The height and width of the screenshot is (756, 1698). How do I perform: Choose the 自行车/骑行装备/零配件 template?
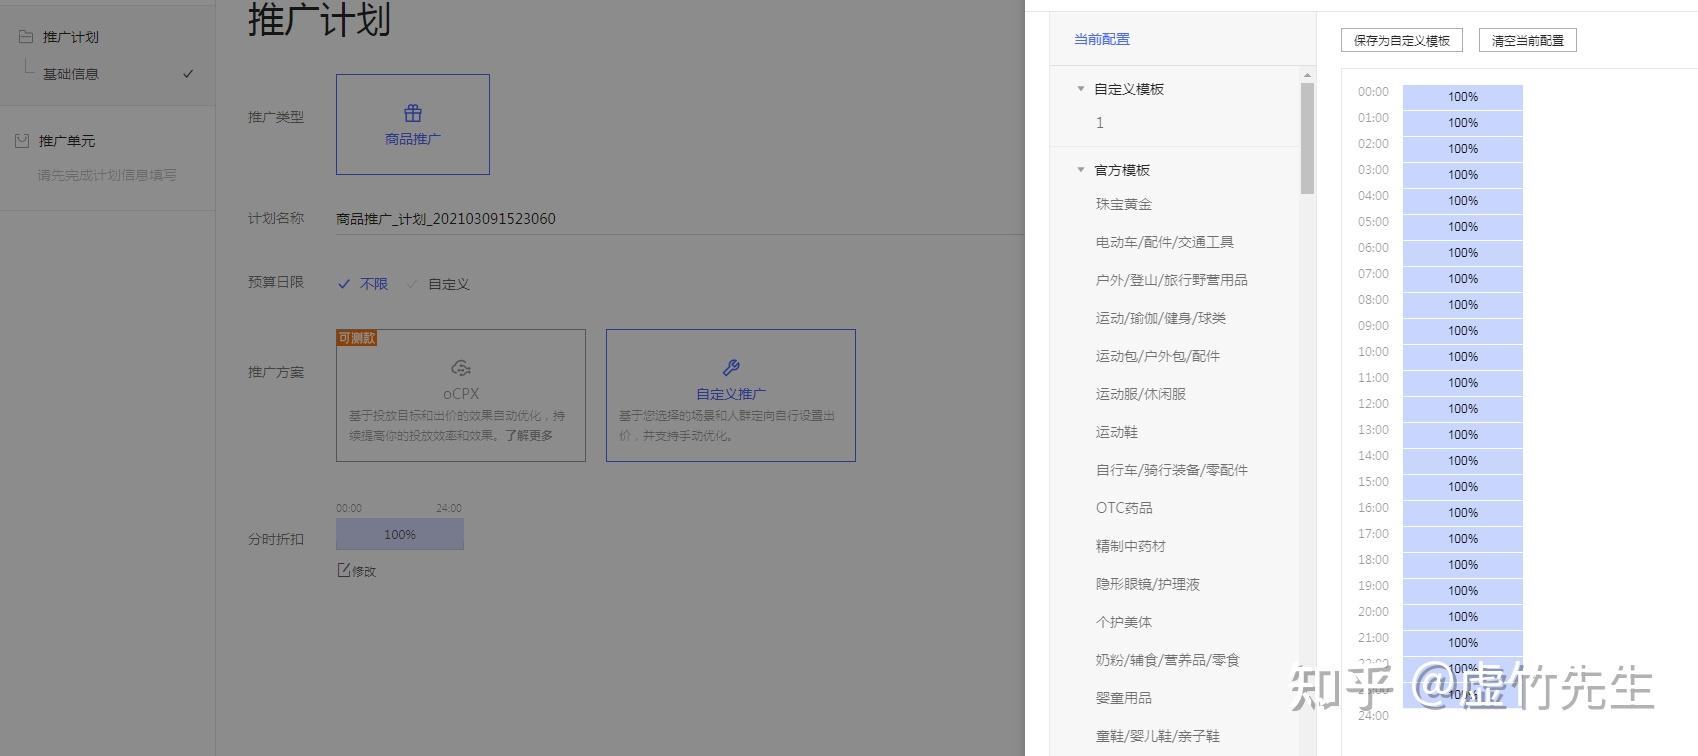tap(1172, 470)
